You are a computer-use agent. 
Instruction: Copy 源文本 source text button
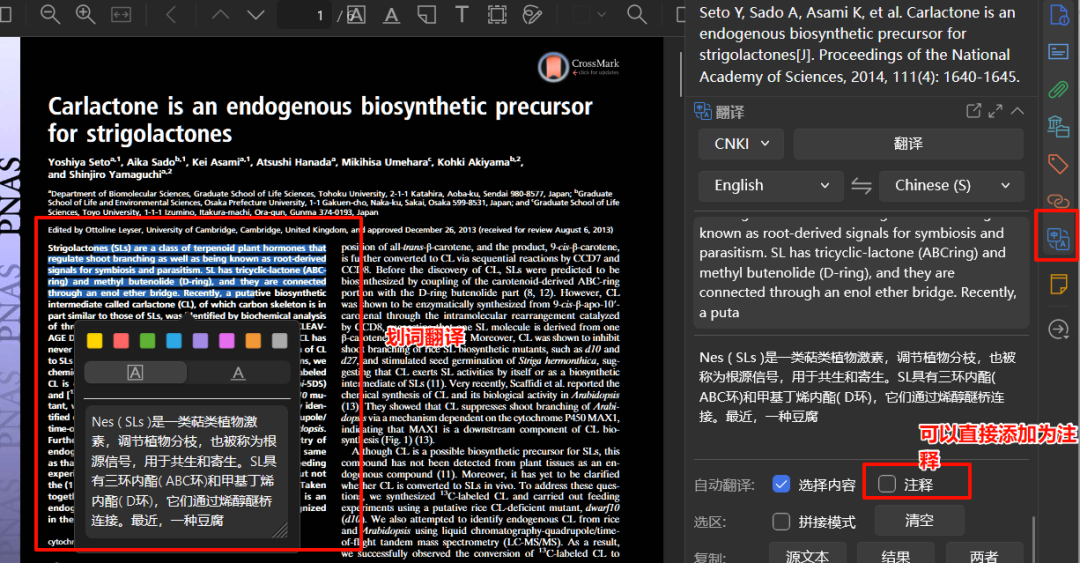(807, 554)
